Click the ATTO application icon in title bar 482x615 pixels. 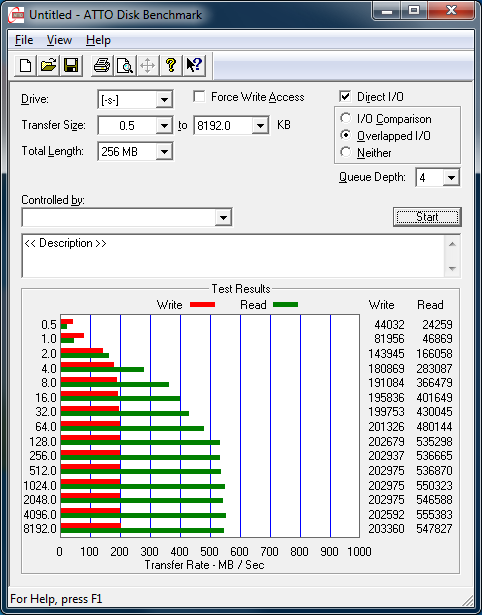17,15
